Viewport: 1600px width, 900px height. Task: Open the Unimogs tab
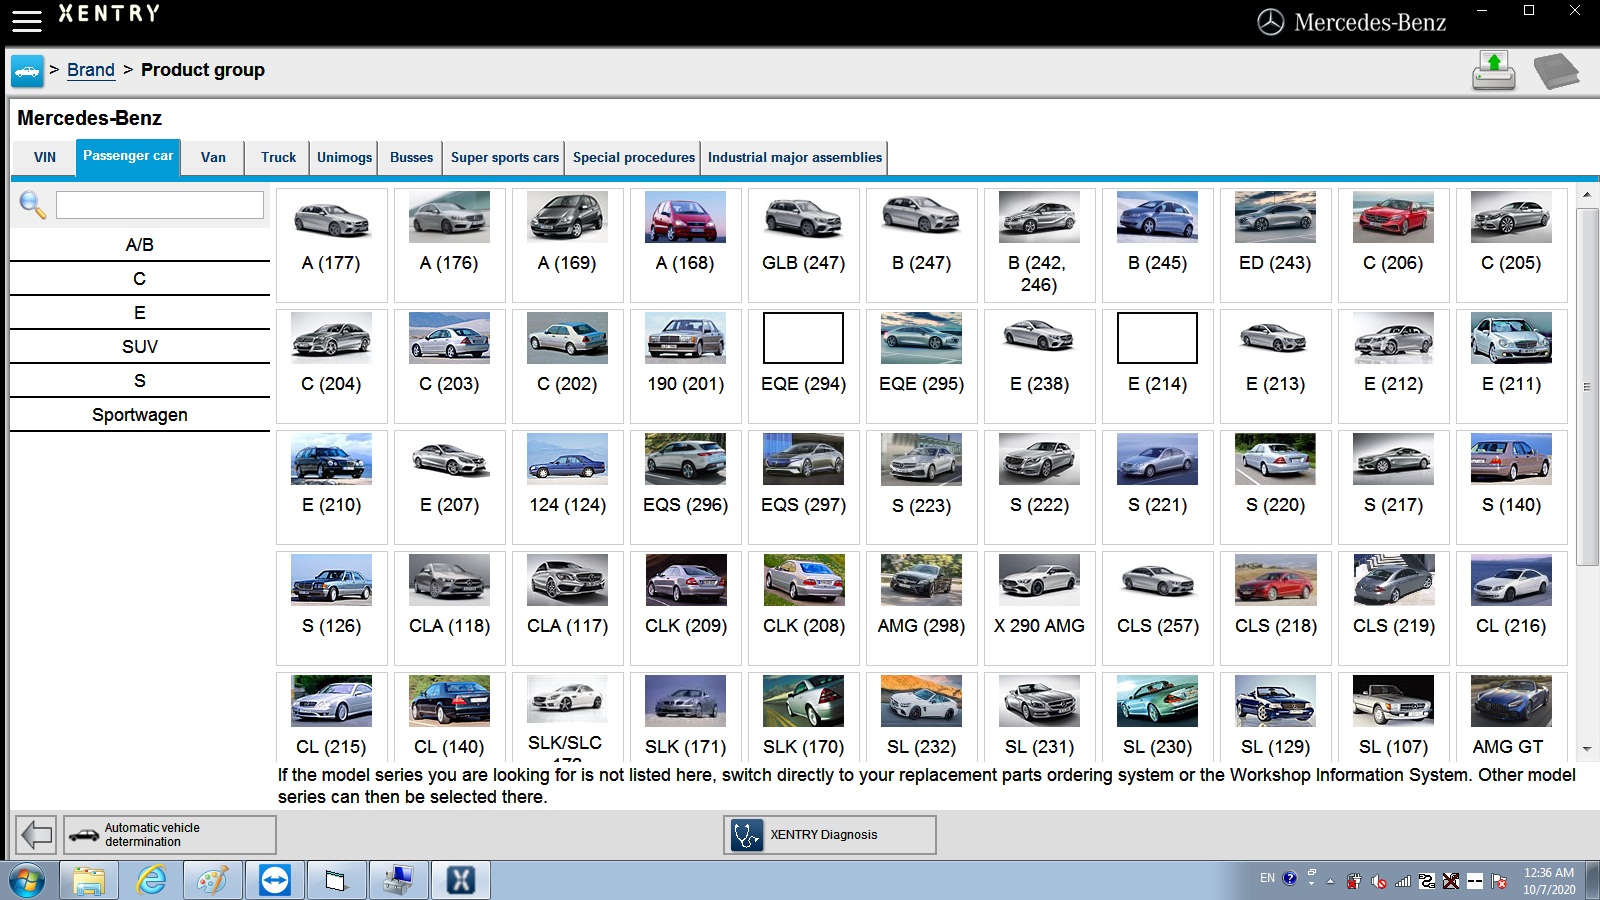click(x=344, y=157)
